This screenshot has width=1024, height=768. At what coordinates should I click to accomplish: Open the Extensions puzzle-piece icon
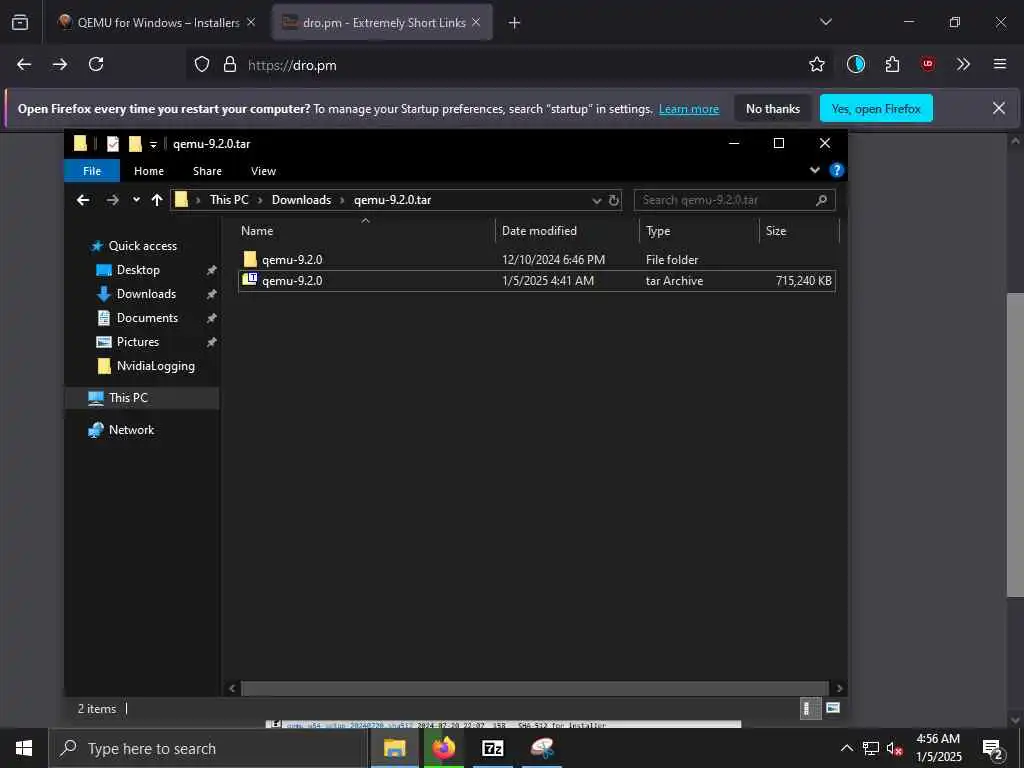click(x=892, y=64)
